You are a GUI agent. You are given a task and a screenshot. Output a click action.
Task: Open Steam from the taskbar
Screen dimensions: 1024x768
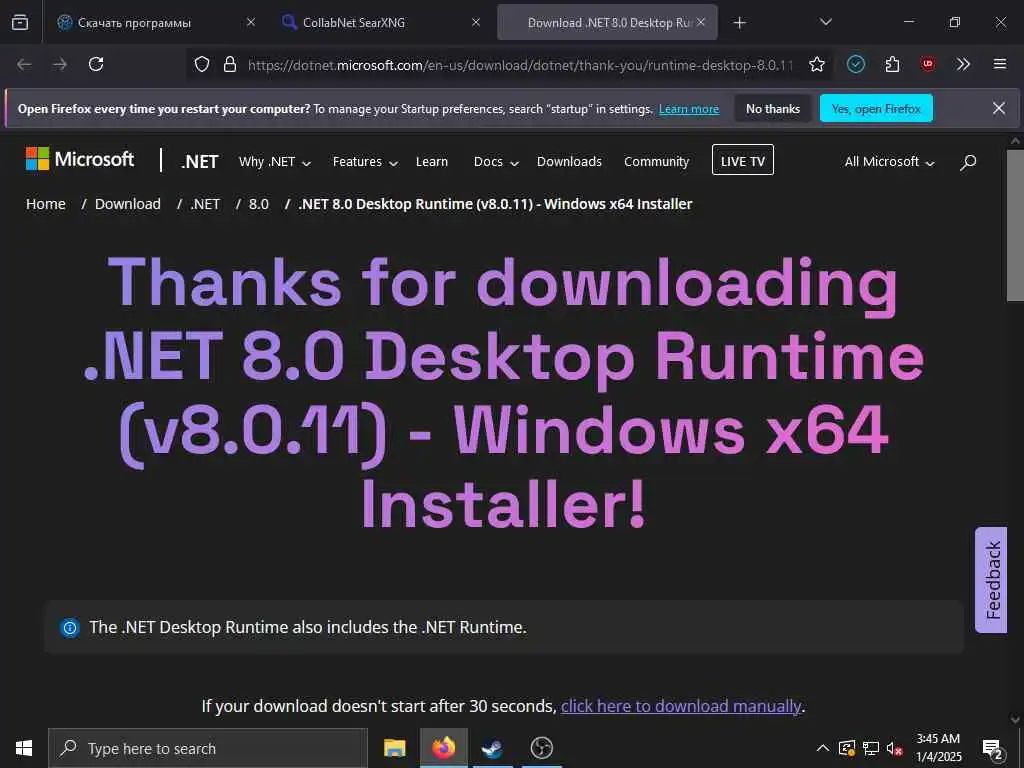(492, 748)
